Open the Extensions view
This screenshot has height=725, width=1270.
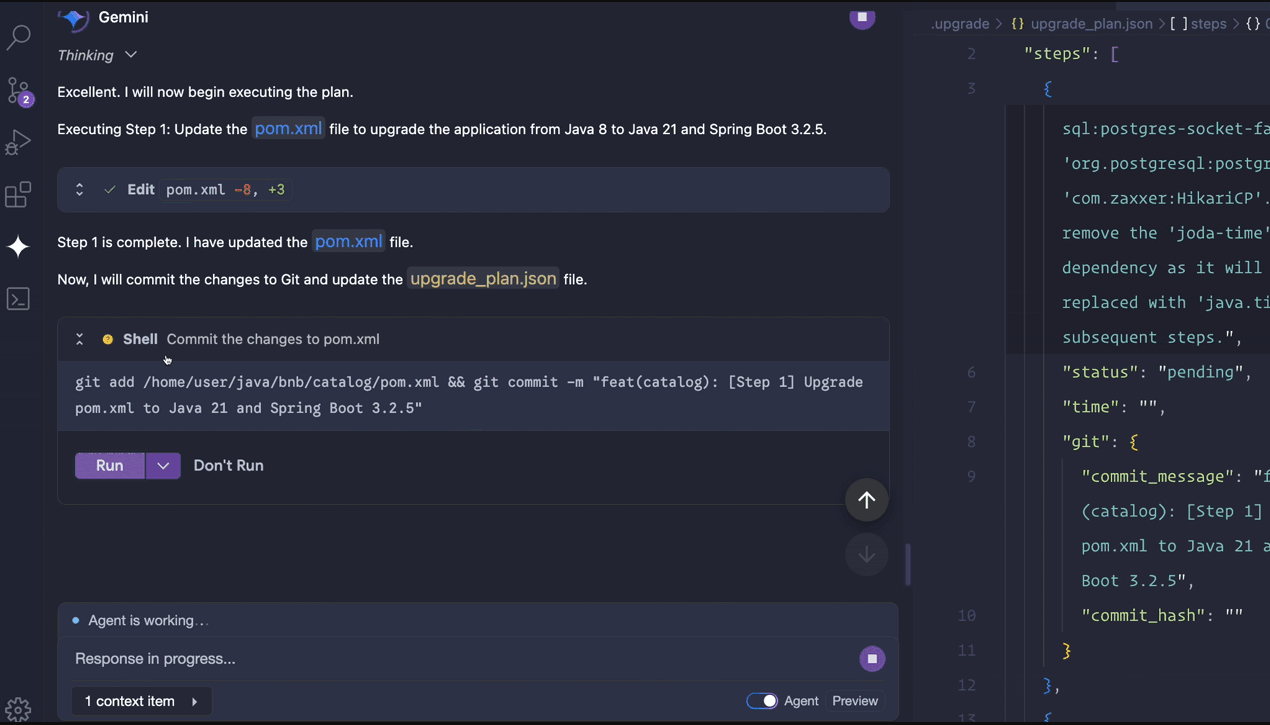(x=18, y=194)
